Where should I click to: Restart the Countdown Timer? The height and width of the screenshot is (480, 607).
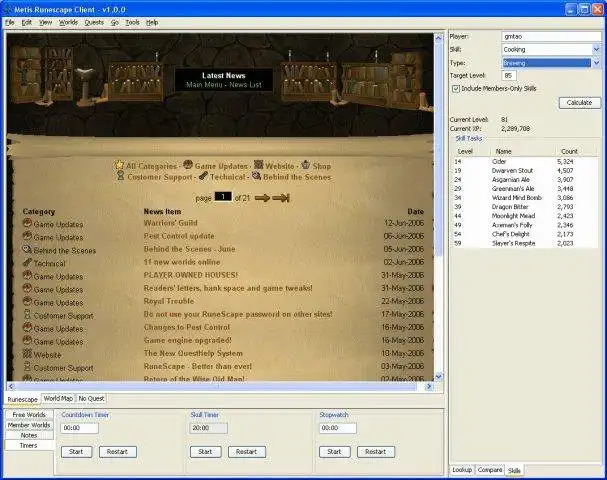pos(117,452)
